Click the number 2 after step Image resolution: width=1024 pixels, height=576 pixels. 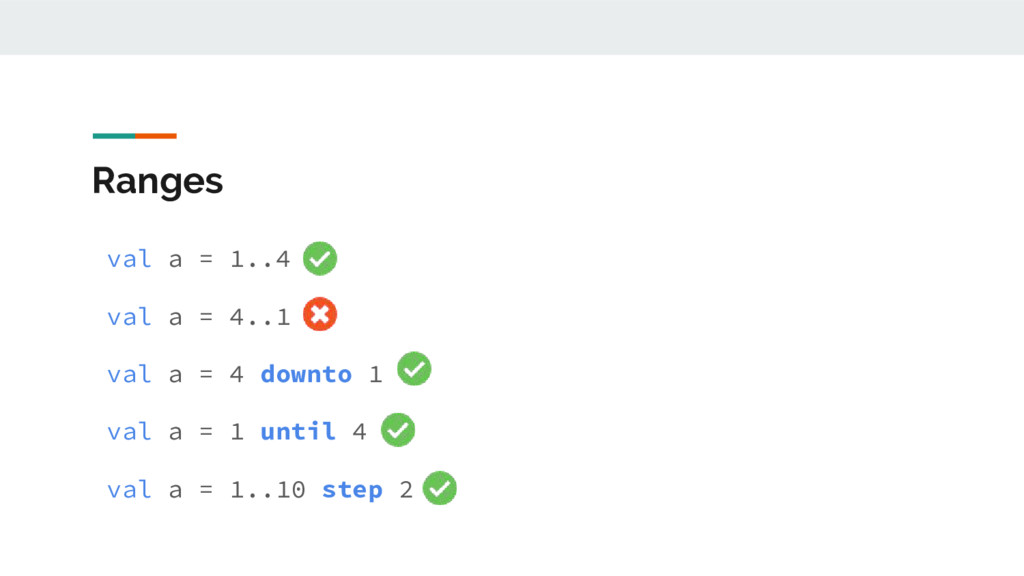pyautogui.click(x=405, y=489)
